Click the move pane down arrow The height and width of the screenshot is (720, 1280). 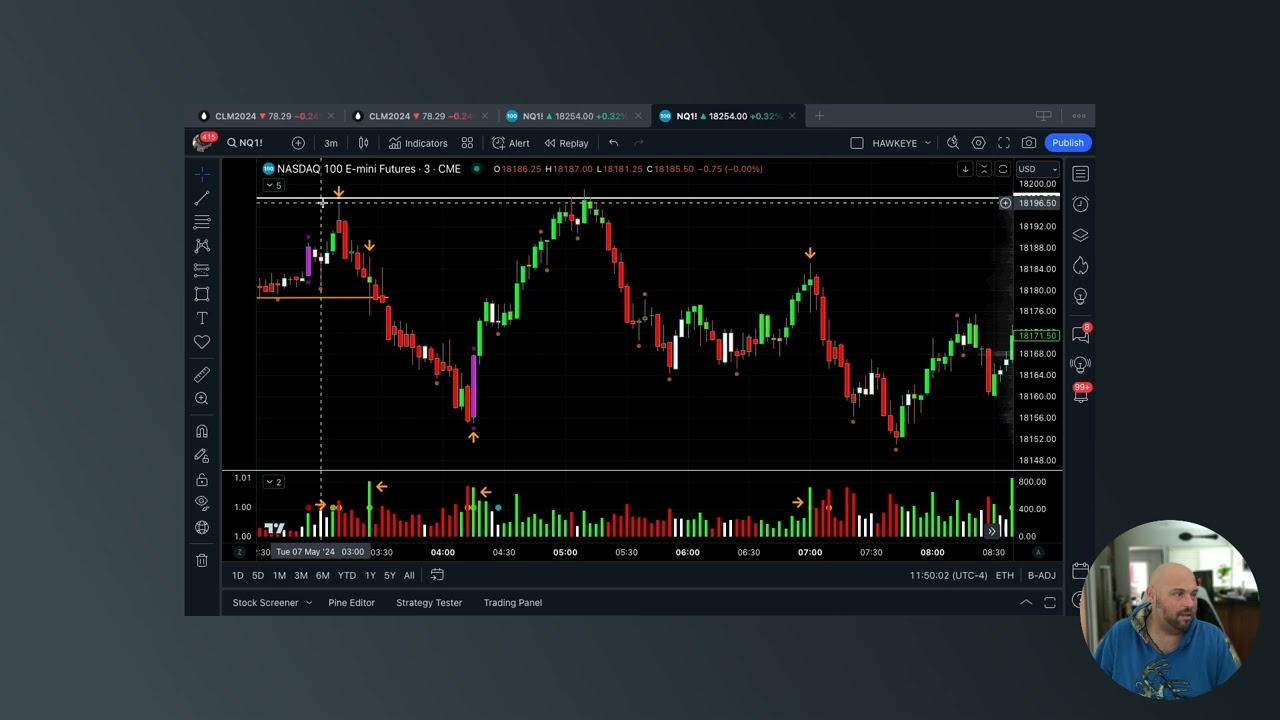965,169
